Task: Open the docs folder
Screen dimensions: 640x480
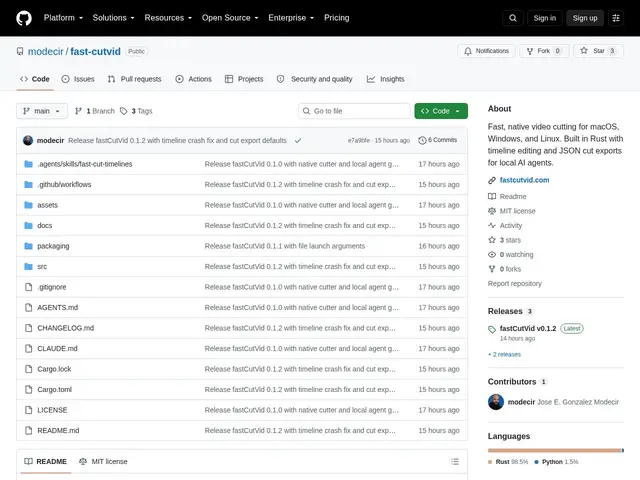Action: 44,225
